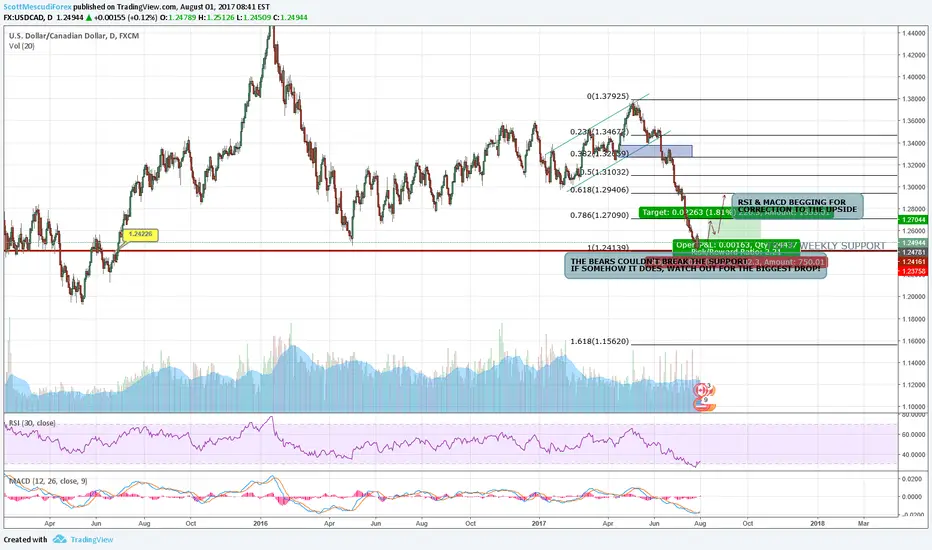Follow the TradingView link beside Created with
Image resolution: width=932 pixels, height=550 pixels.
(92, 539)
